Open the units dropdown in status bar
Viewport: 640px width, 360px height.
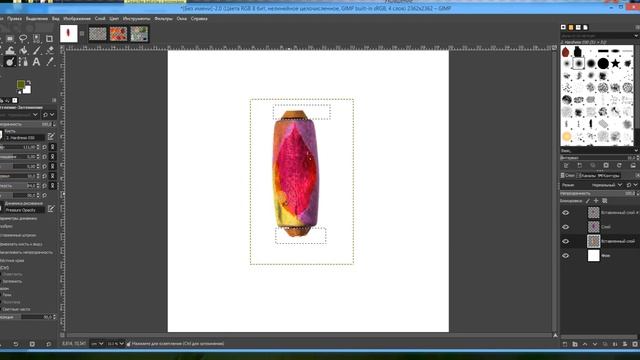97,344
